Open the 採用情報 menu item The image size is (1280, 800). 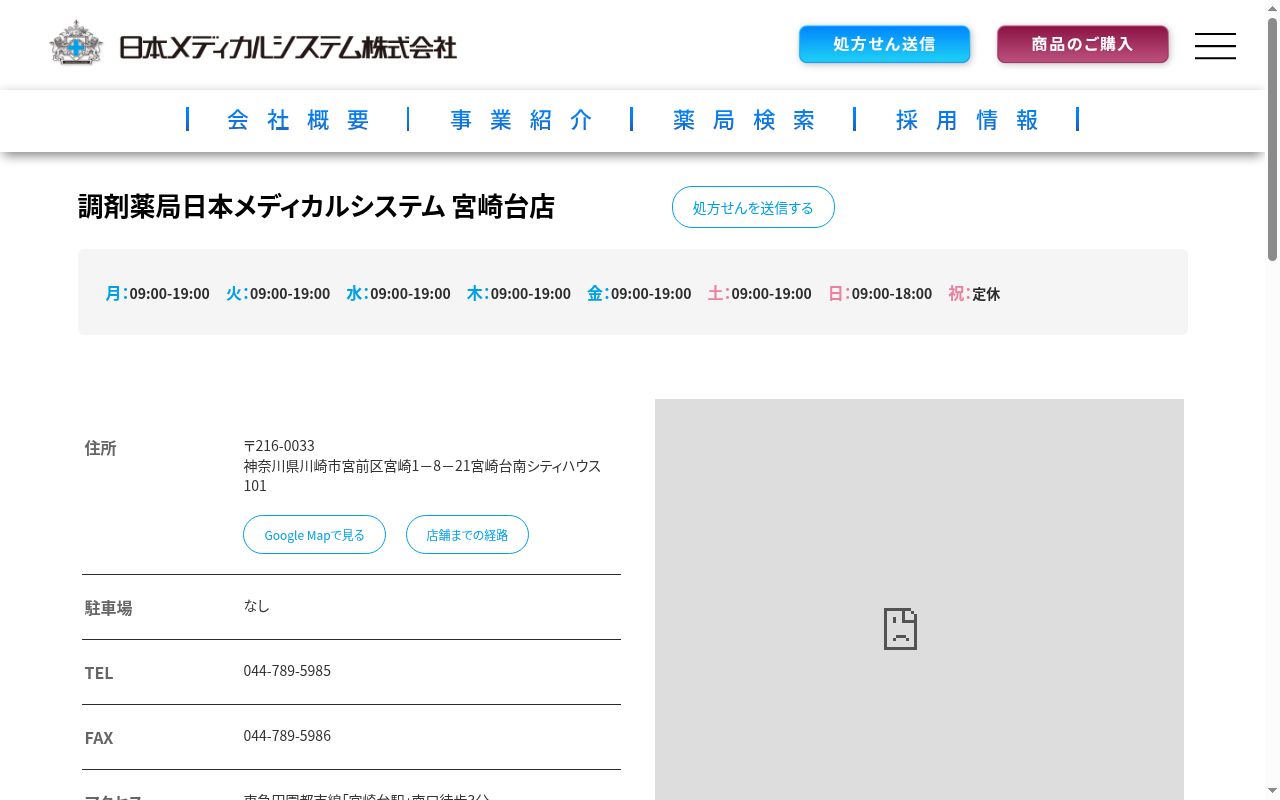[967, 120]
